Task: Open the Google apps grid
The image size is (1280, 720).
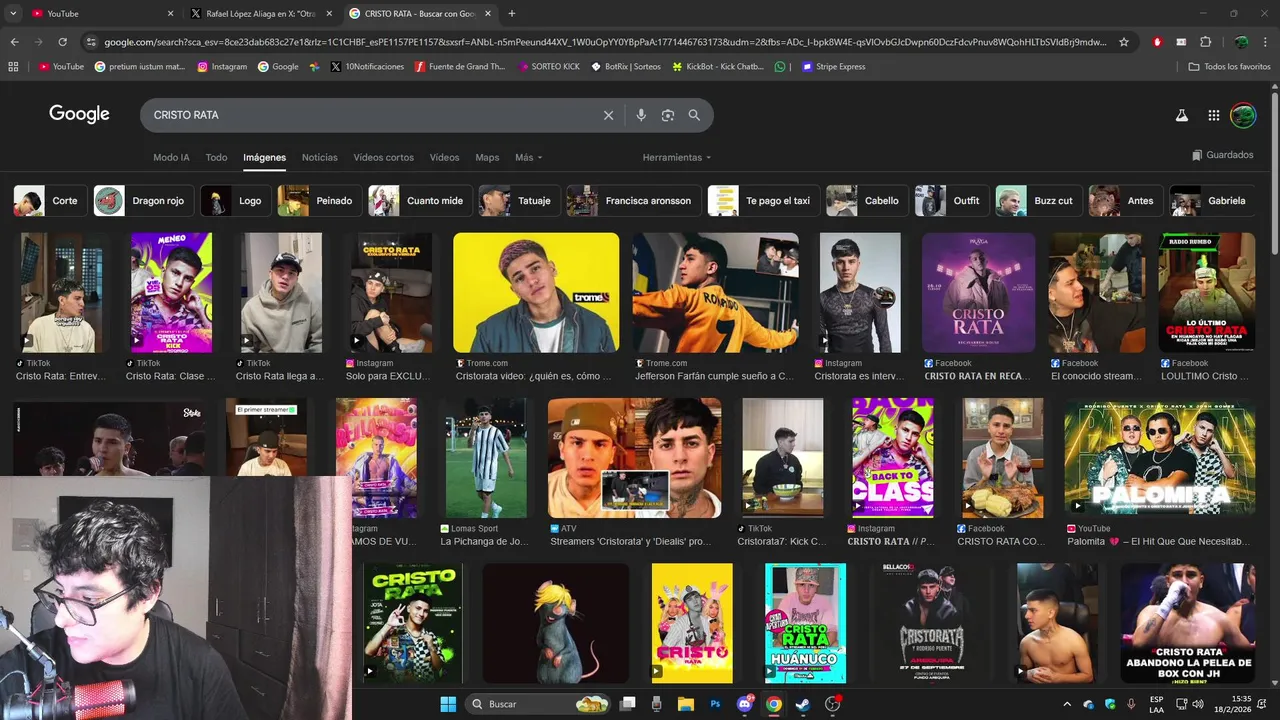Action: point(1213,115)
